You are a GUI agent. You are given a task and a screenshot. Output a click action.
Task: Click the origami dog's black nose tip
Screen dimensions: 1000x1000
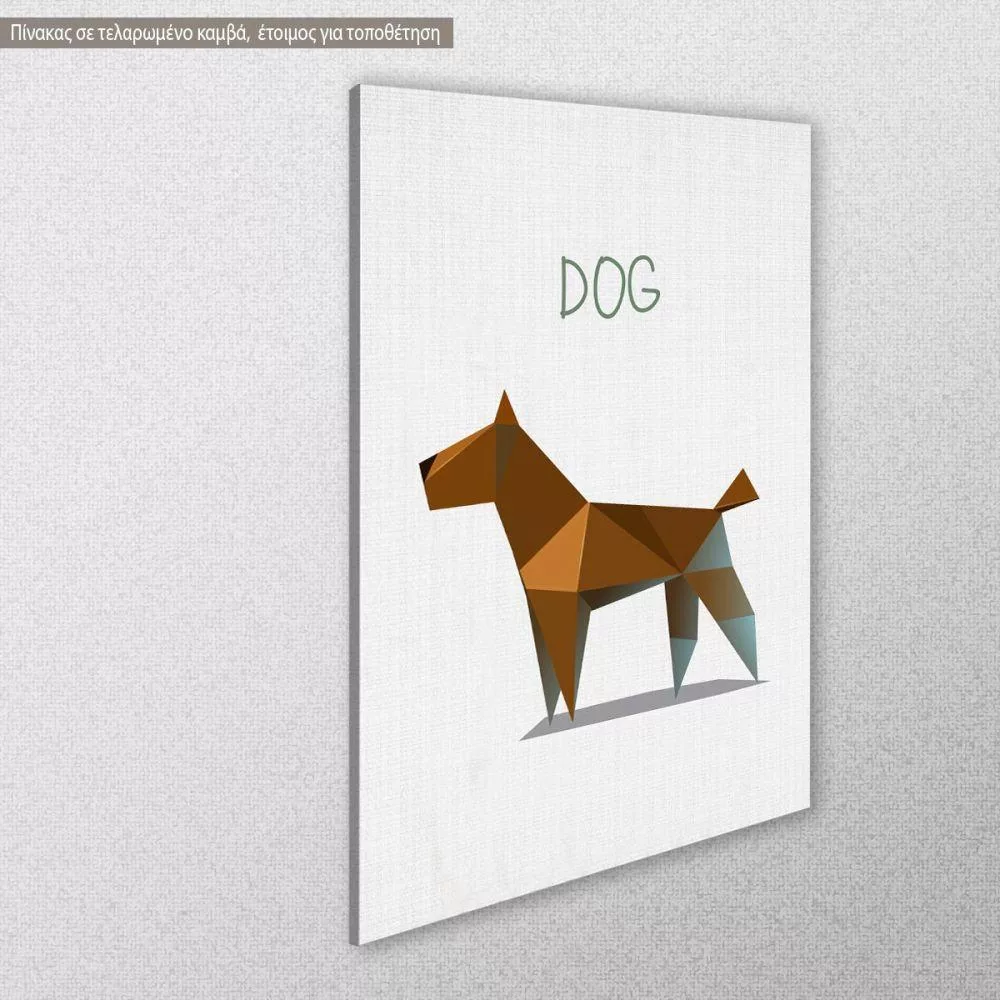tap(425, 463)
